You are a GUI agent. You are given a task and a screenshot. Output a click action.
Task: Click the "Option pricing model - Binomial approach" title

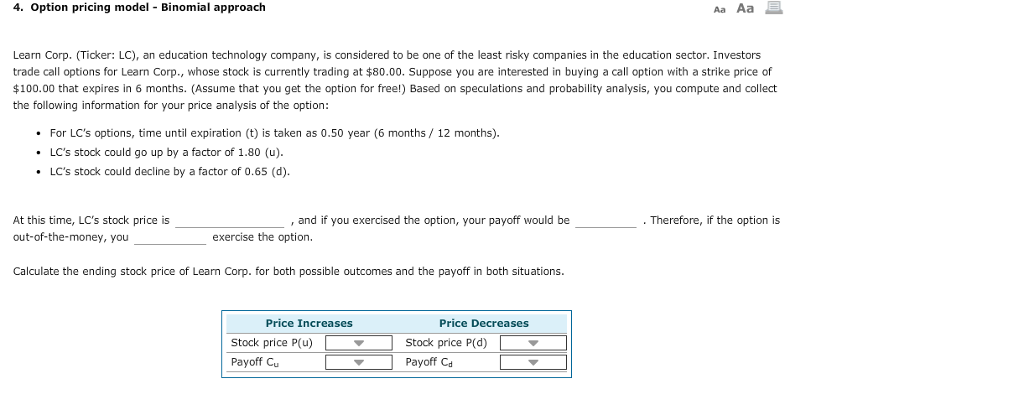pos(139,7)
